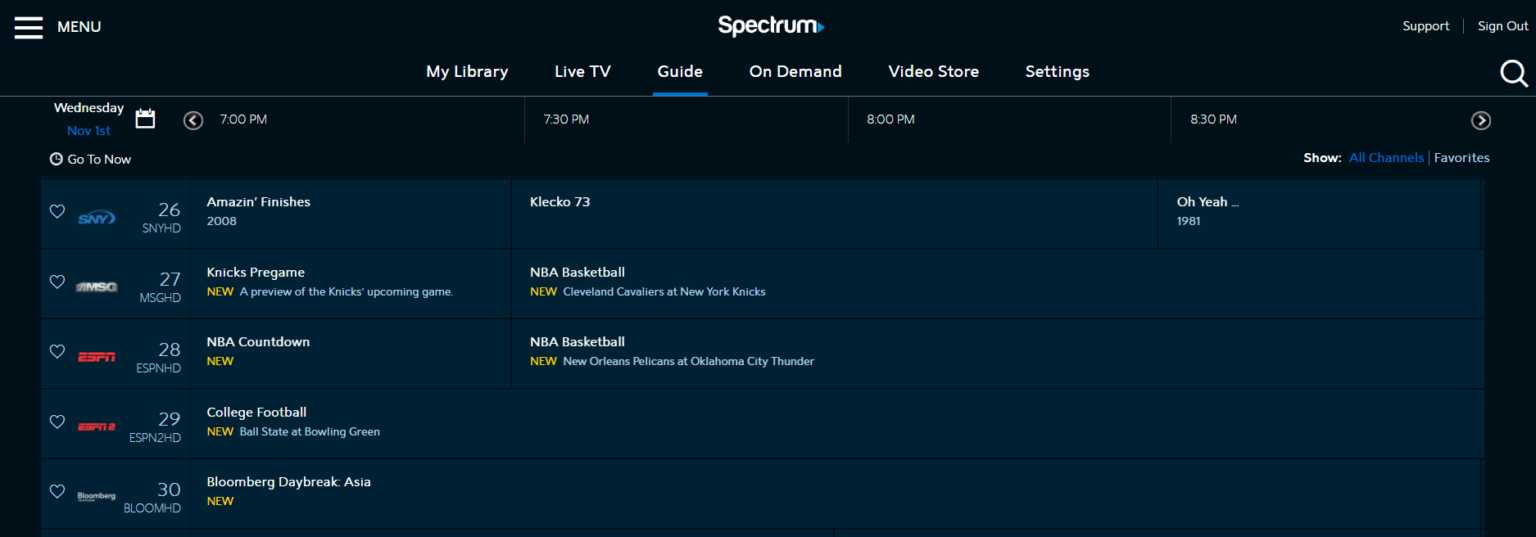Select College Football Ball State listing
The width and height of the screenshot is (1536, 537).
pos(293,422)
